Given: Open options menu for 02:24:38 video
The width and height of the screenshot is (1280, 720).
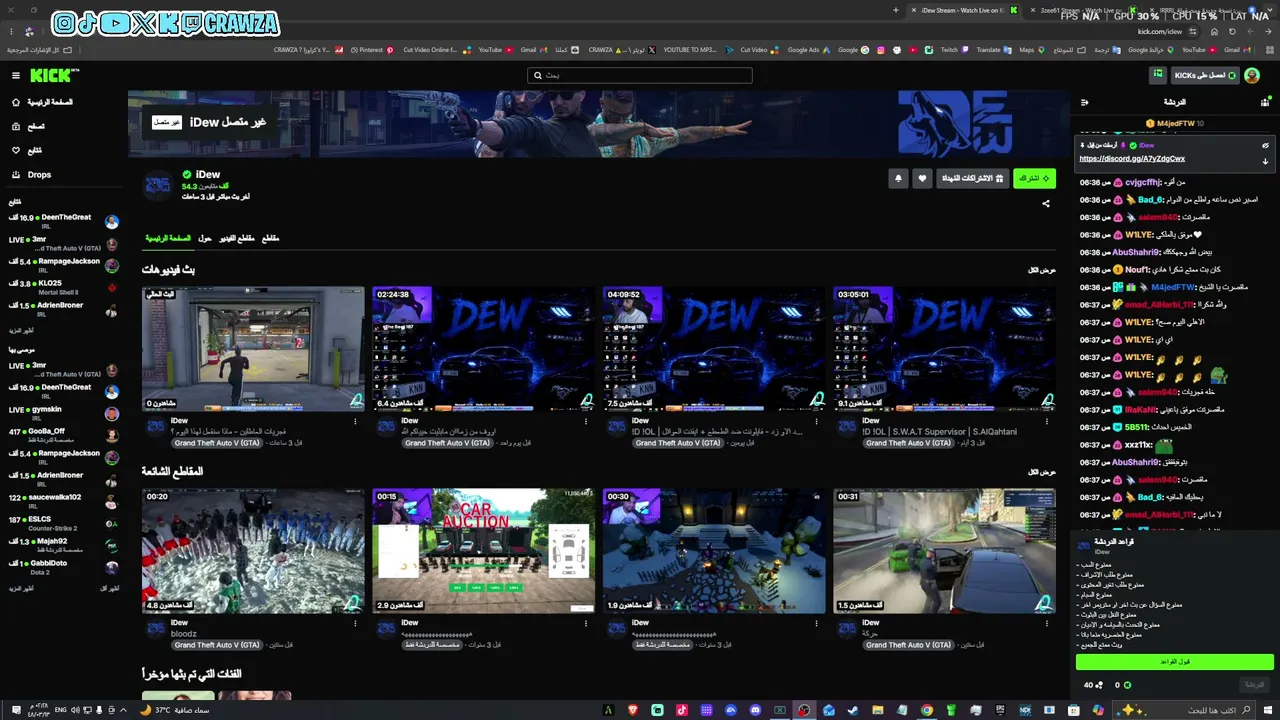Looking at the screenshot, I should tap(585, 421).
